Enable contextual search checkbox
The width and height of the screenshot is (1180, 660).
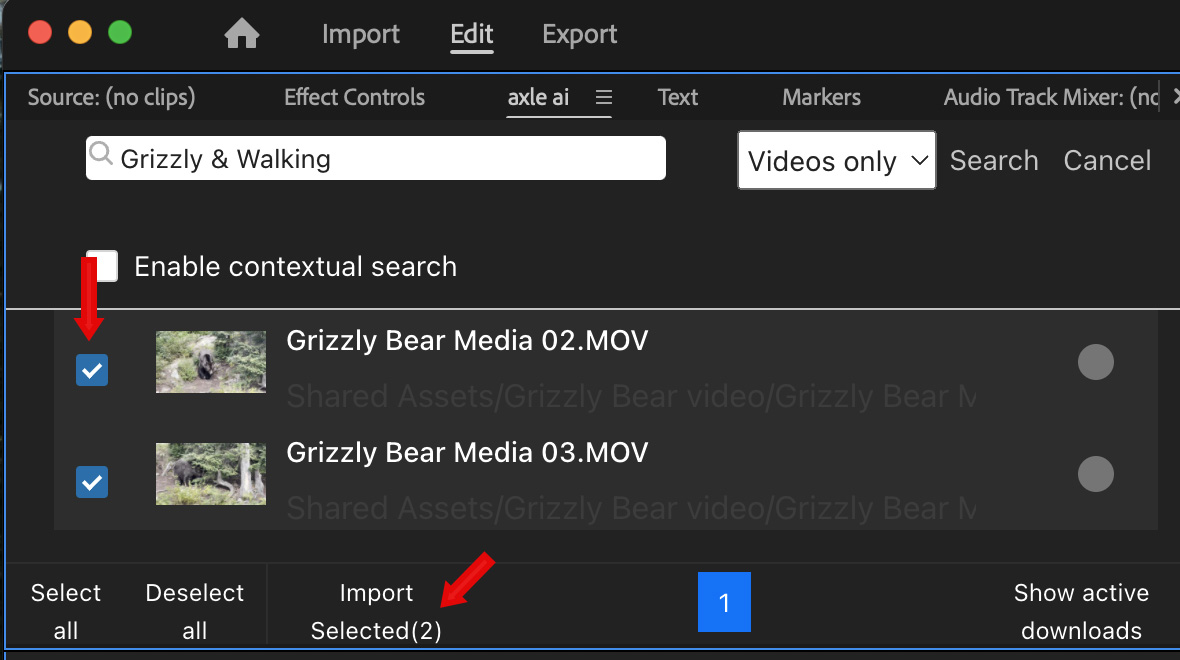tap(103, 266)
